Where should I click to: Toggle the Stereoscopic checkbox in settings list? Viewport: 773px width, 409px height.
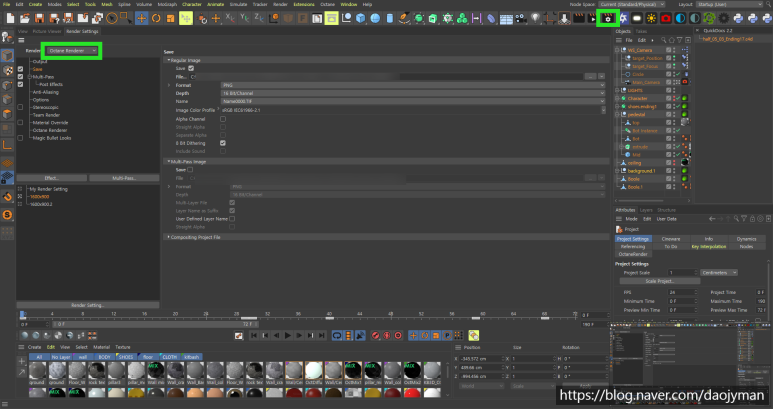(x=20, y=107)
